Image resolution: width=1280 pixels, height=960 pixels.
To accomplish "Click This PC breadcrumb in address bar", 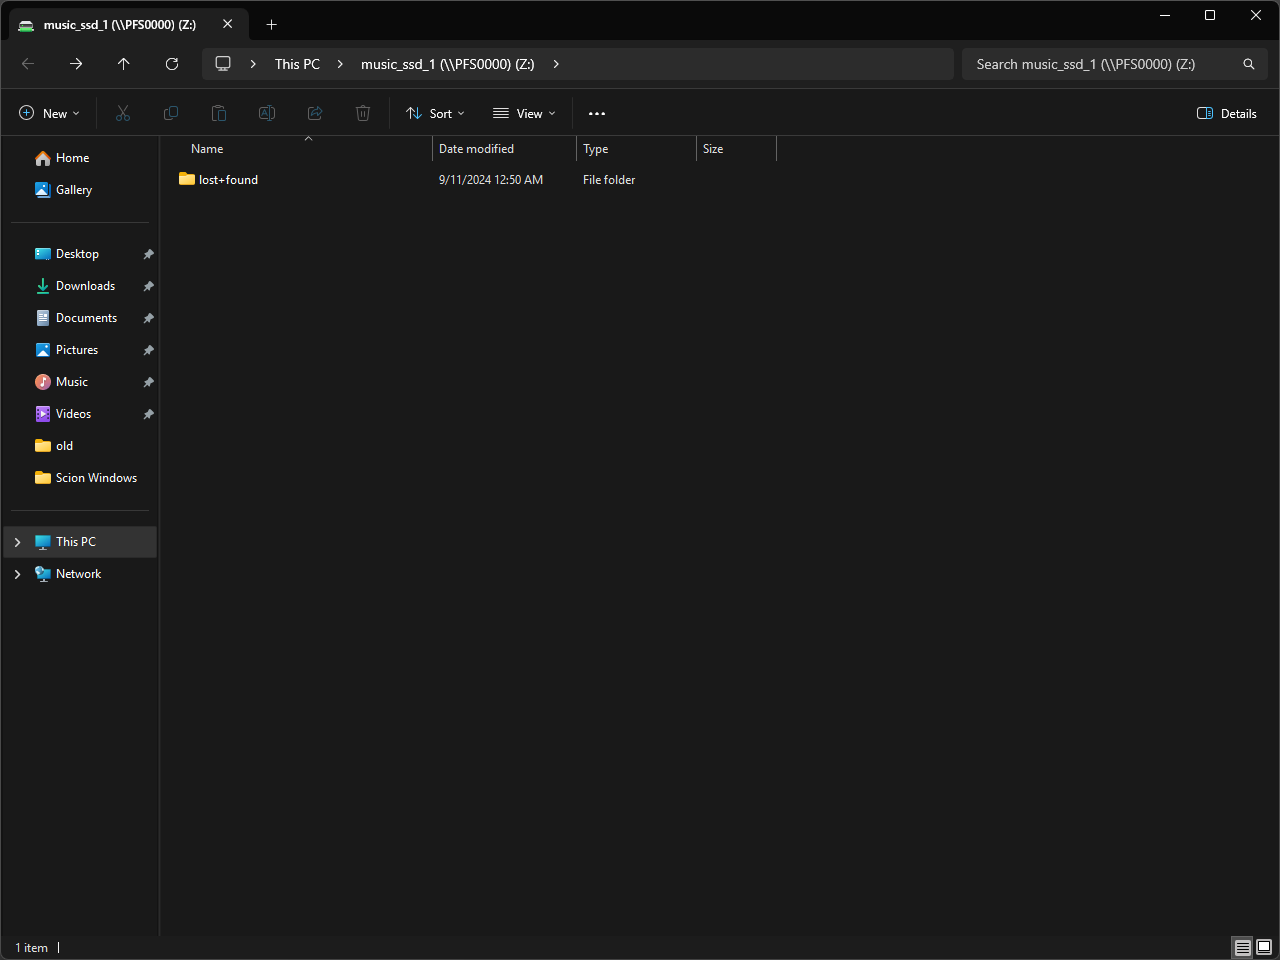I will 297,64.
